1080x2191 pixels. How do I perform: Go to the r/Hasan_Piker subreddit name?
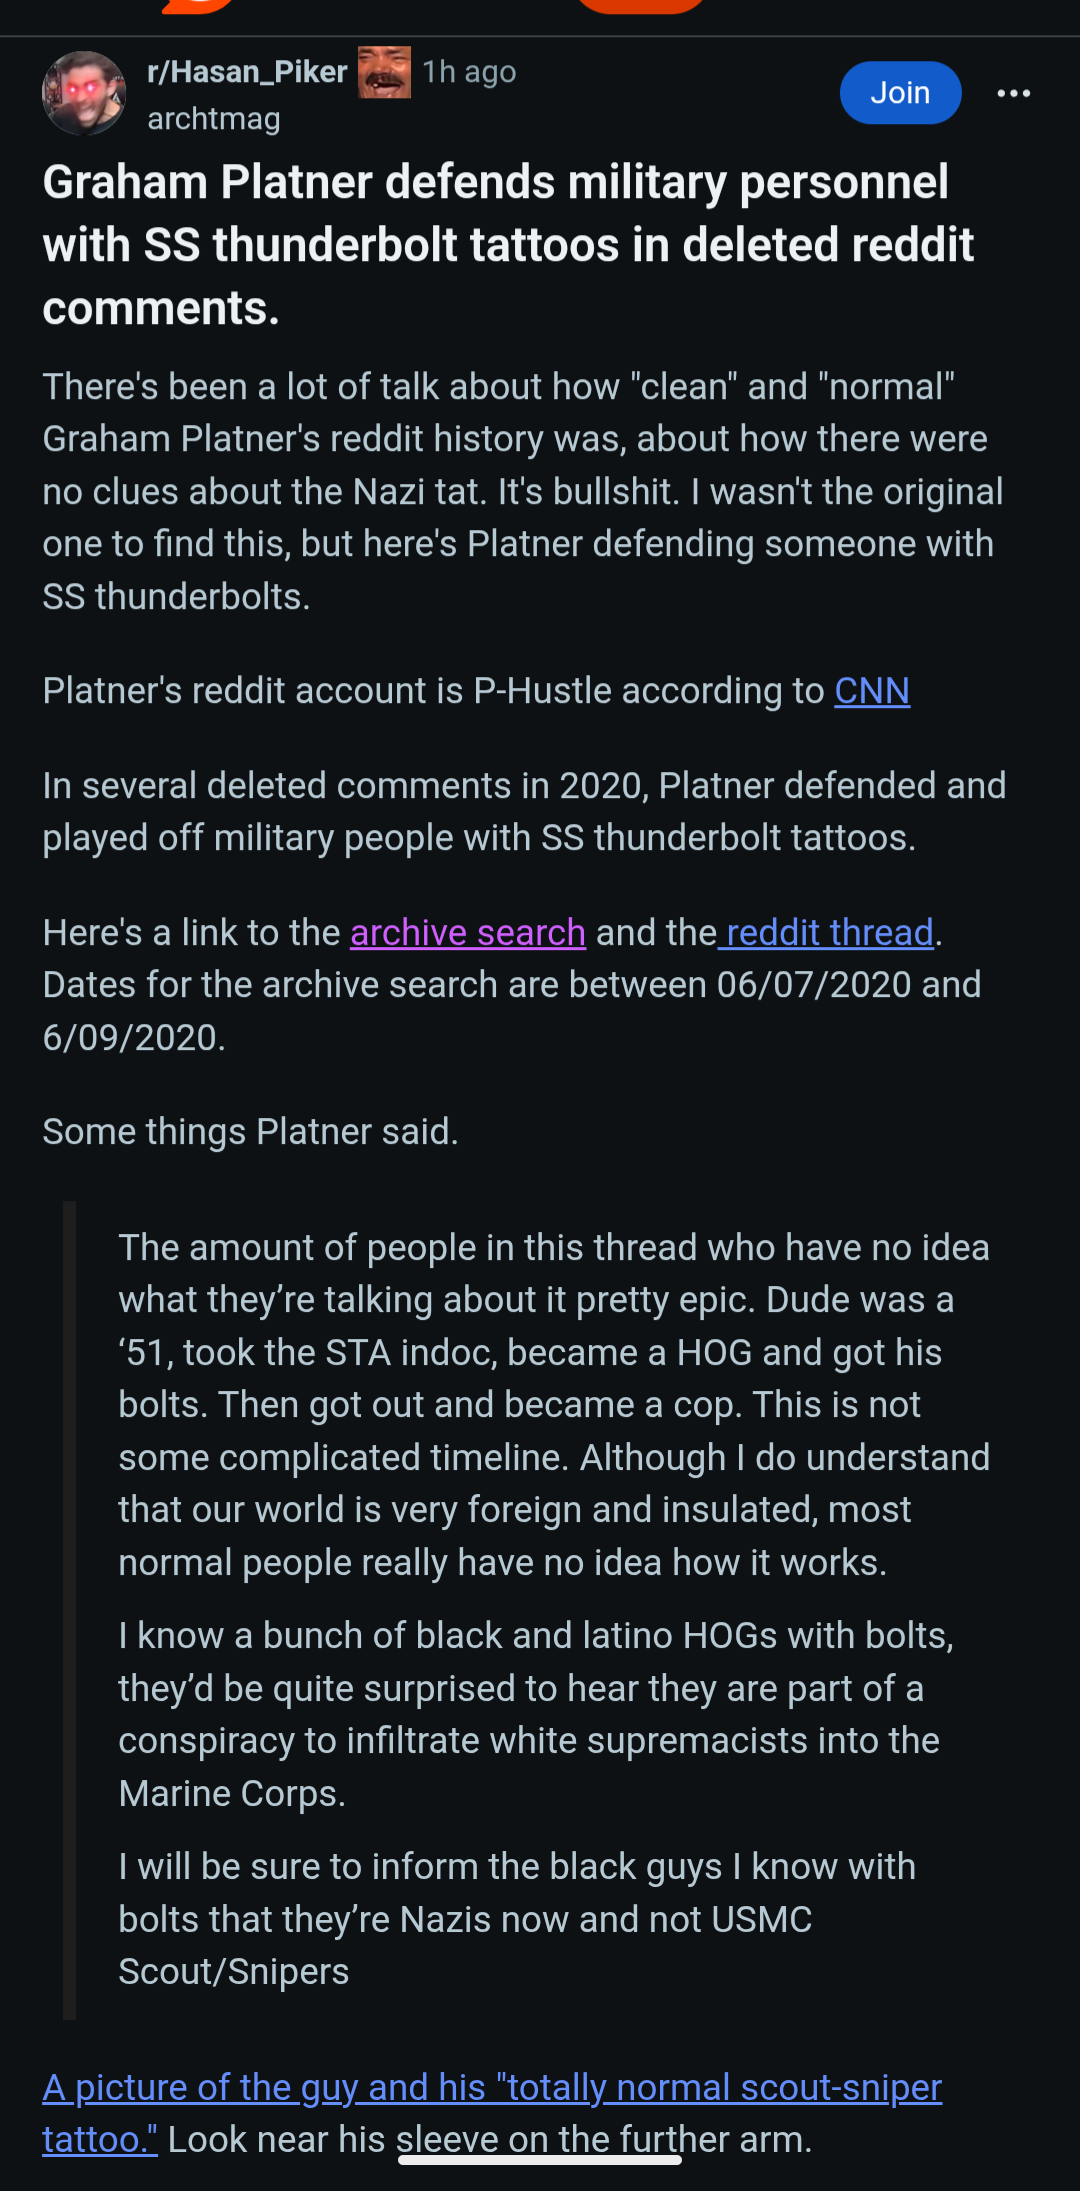tap(247, 72)
